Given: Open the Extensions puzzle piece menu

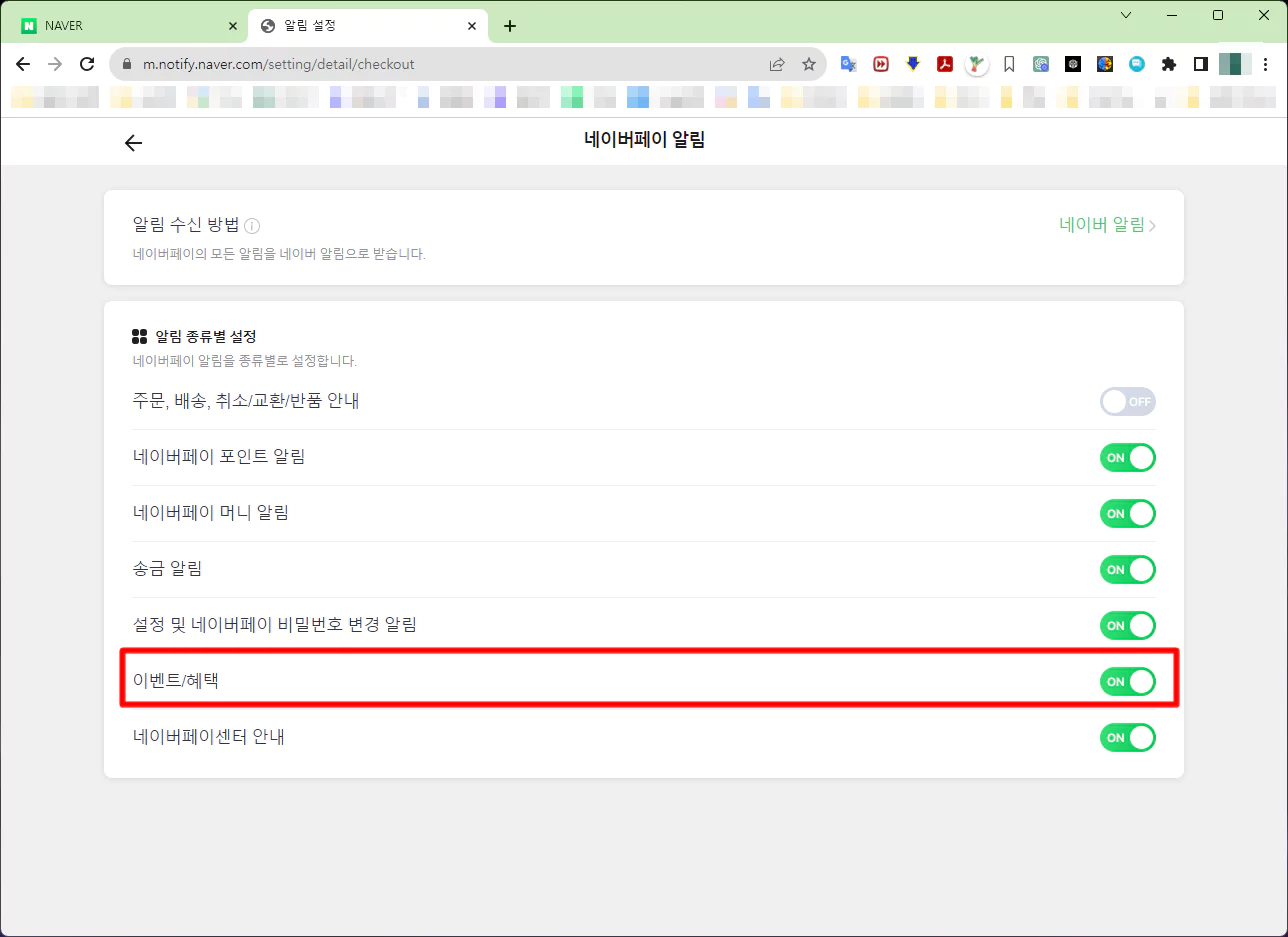Looking at the screenshot, I should tap(1168, 64).
